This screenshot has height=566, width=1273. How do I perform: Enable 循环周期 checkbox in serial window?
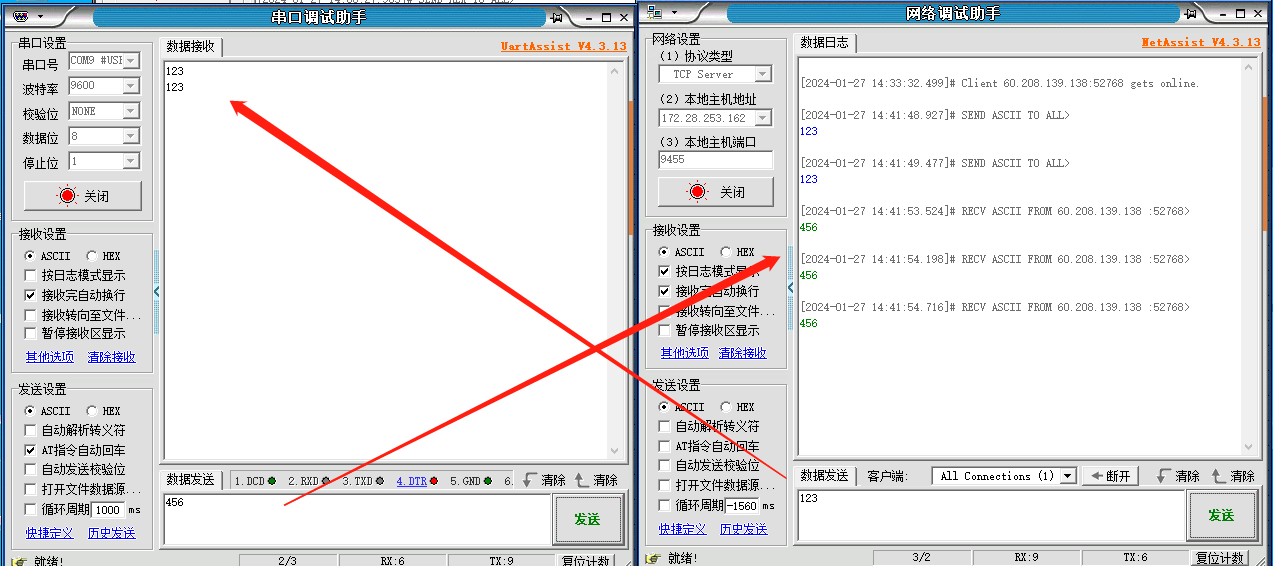pyautogui.click(x=31, y=509)
